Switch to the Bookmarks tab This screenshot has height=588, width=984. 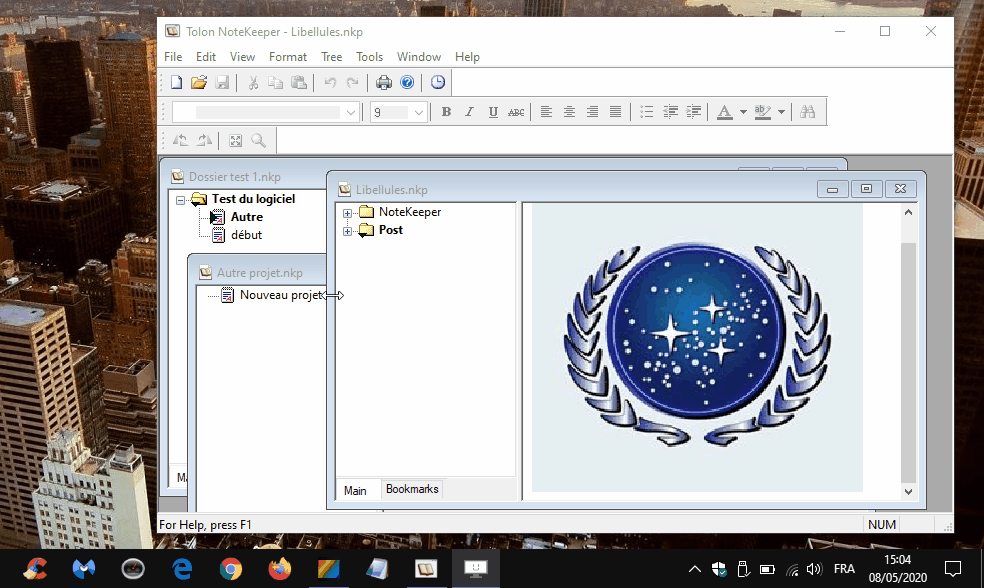(x=412, y=489)
